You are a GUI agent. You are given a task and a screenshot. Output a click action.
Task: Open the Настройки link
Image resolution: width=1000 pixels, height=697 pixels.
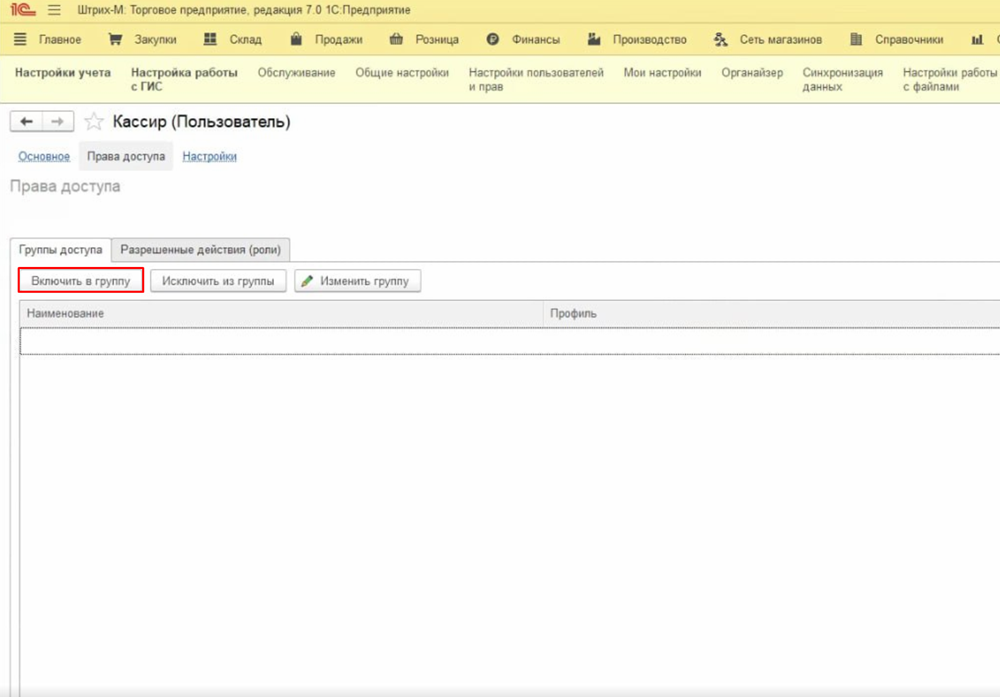click(x=209, y=156)
